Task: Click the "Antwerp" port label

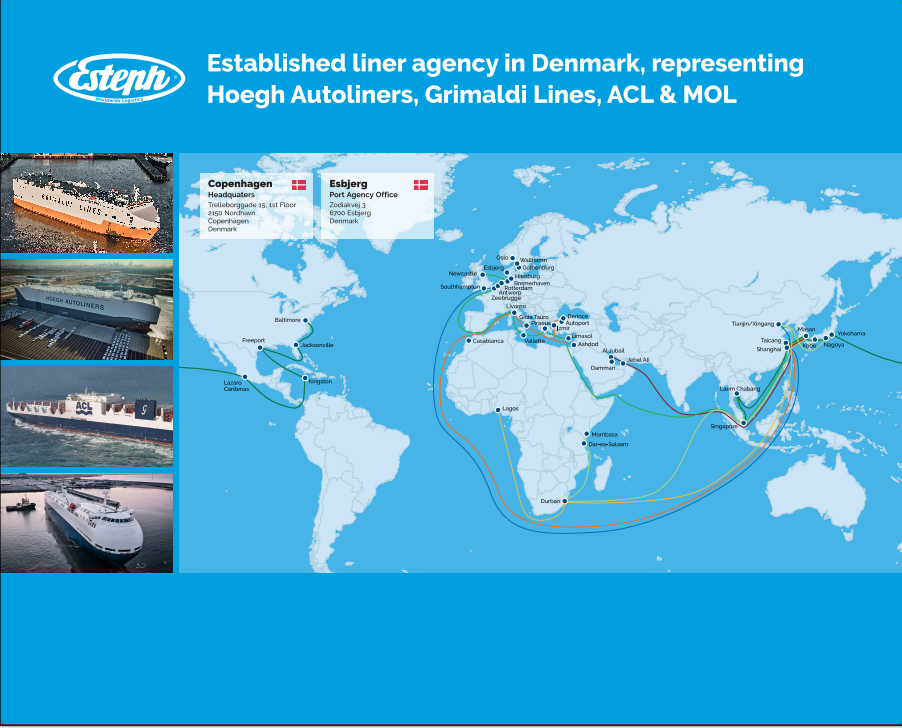Action: tap(510, 293)
